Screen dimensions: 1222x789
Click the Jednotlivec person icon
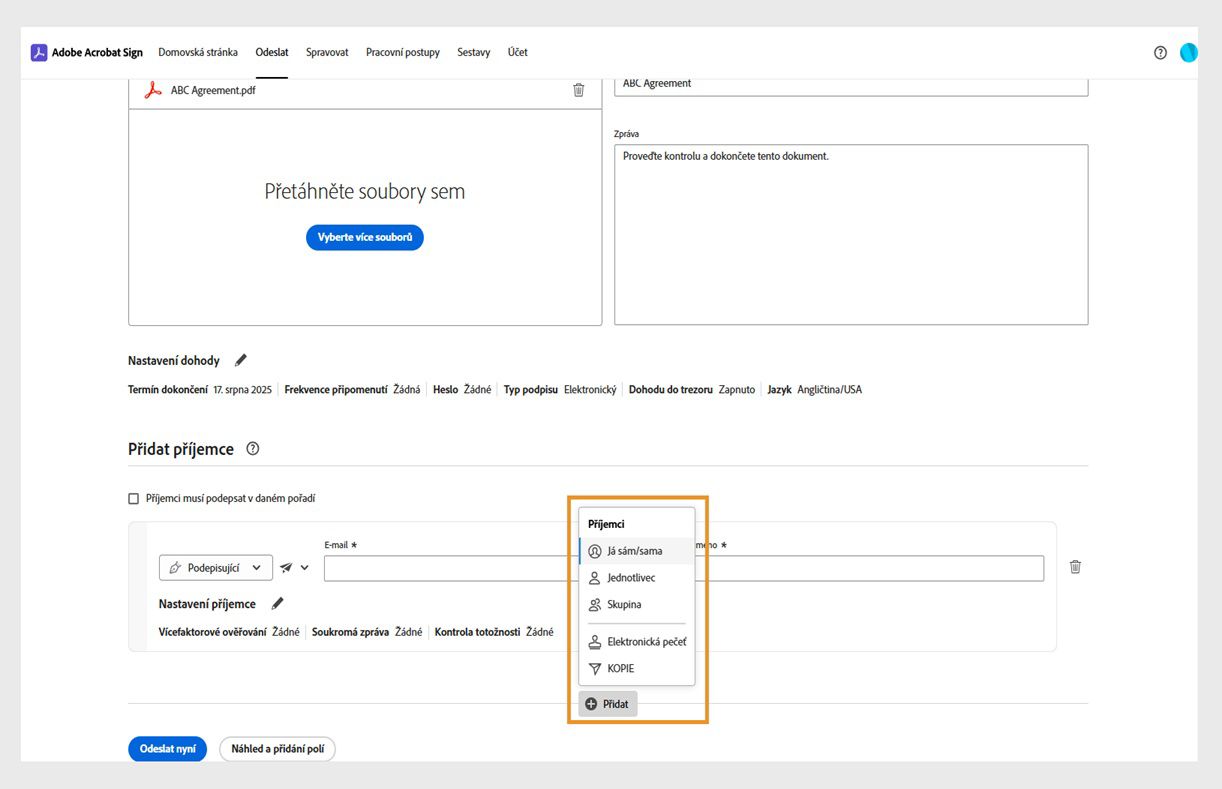(x=595, y=578)
